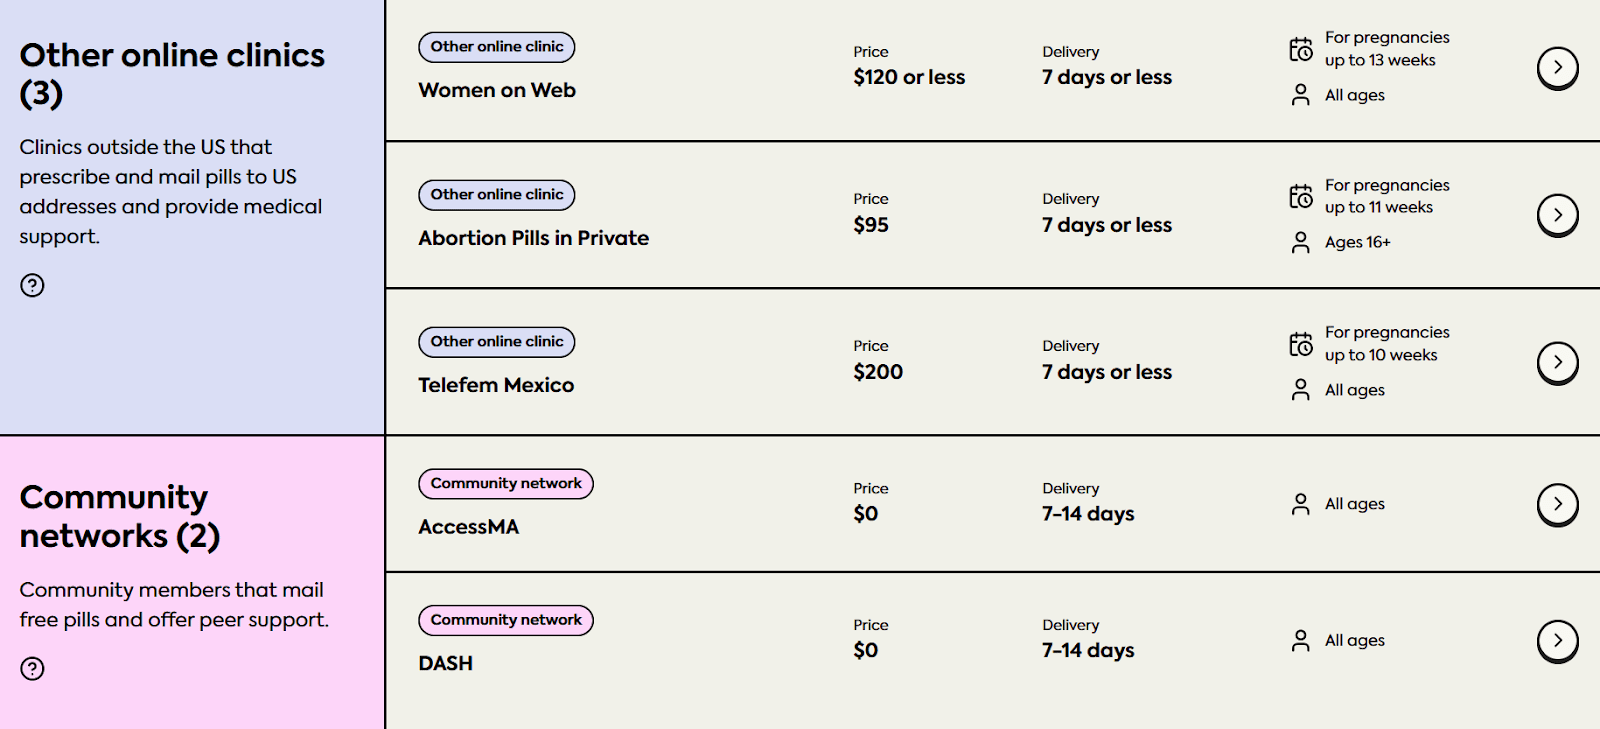Open the Telefem Mexico listing
Screen dimensions: 1600x729
[496, 385]
